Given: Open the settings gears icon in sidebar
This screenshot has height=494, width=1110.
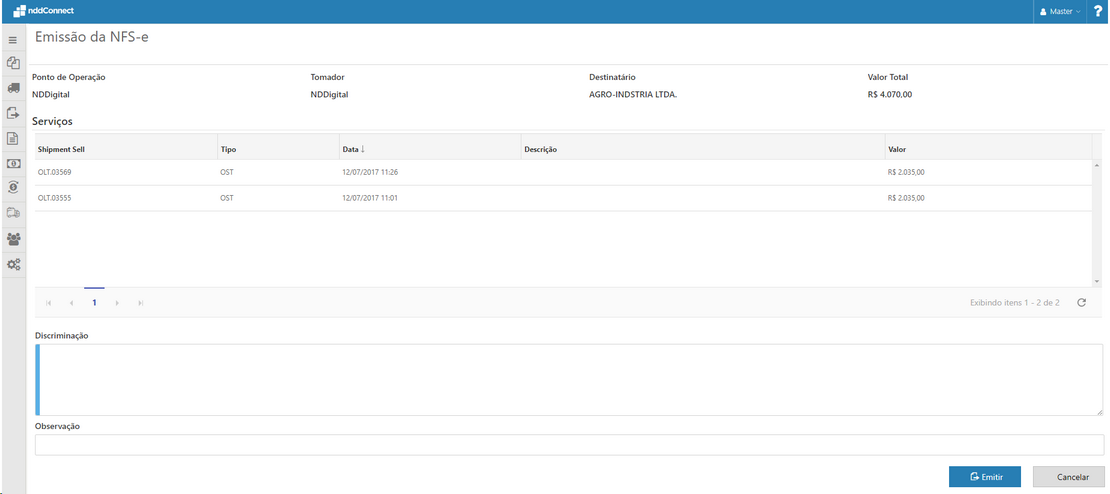Looking at the screenshot, I should click(x=13, y=265).
